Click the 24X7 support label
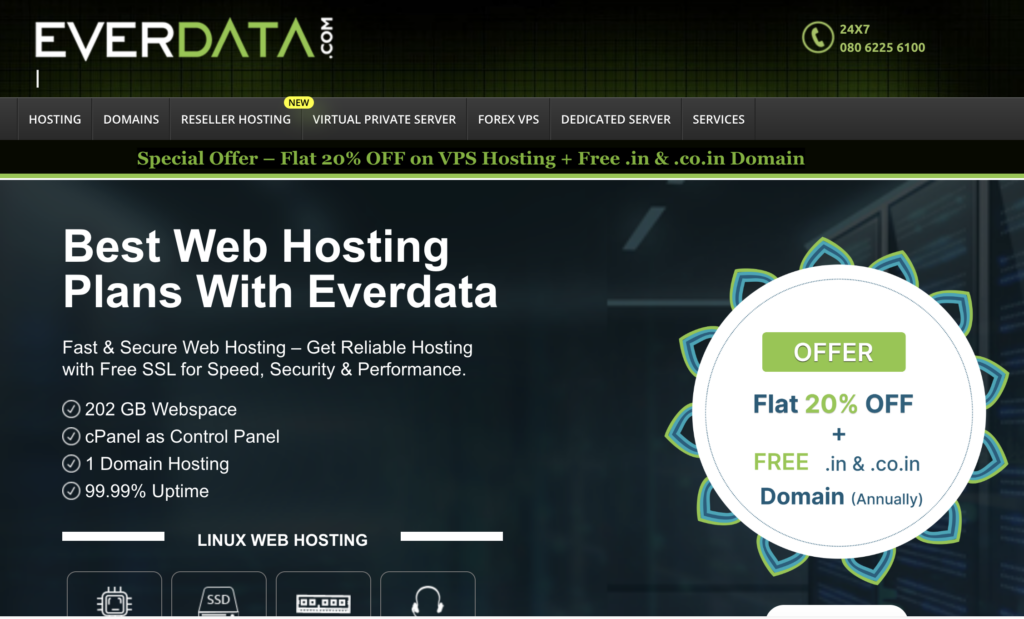 854,29
